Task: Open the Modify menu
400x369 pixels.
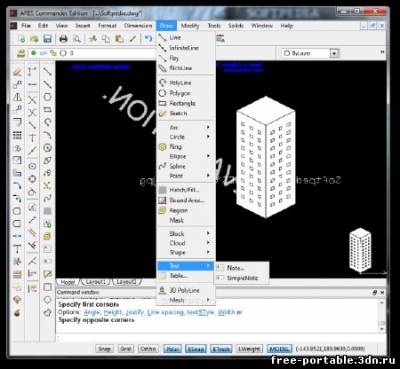Action: [190, 26]
